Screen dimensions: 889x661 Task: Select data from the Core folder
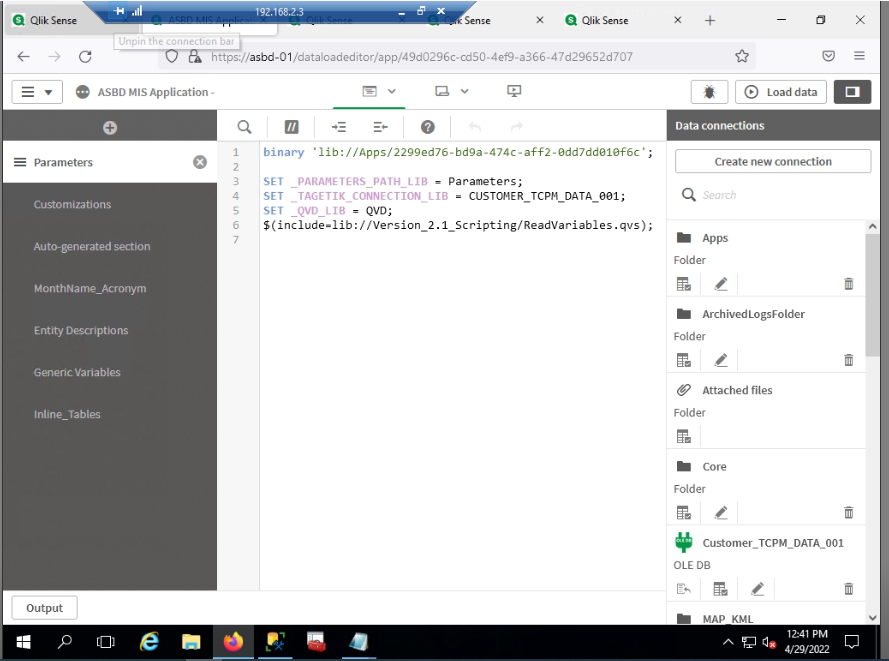(x=684, y=512)
